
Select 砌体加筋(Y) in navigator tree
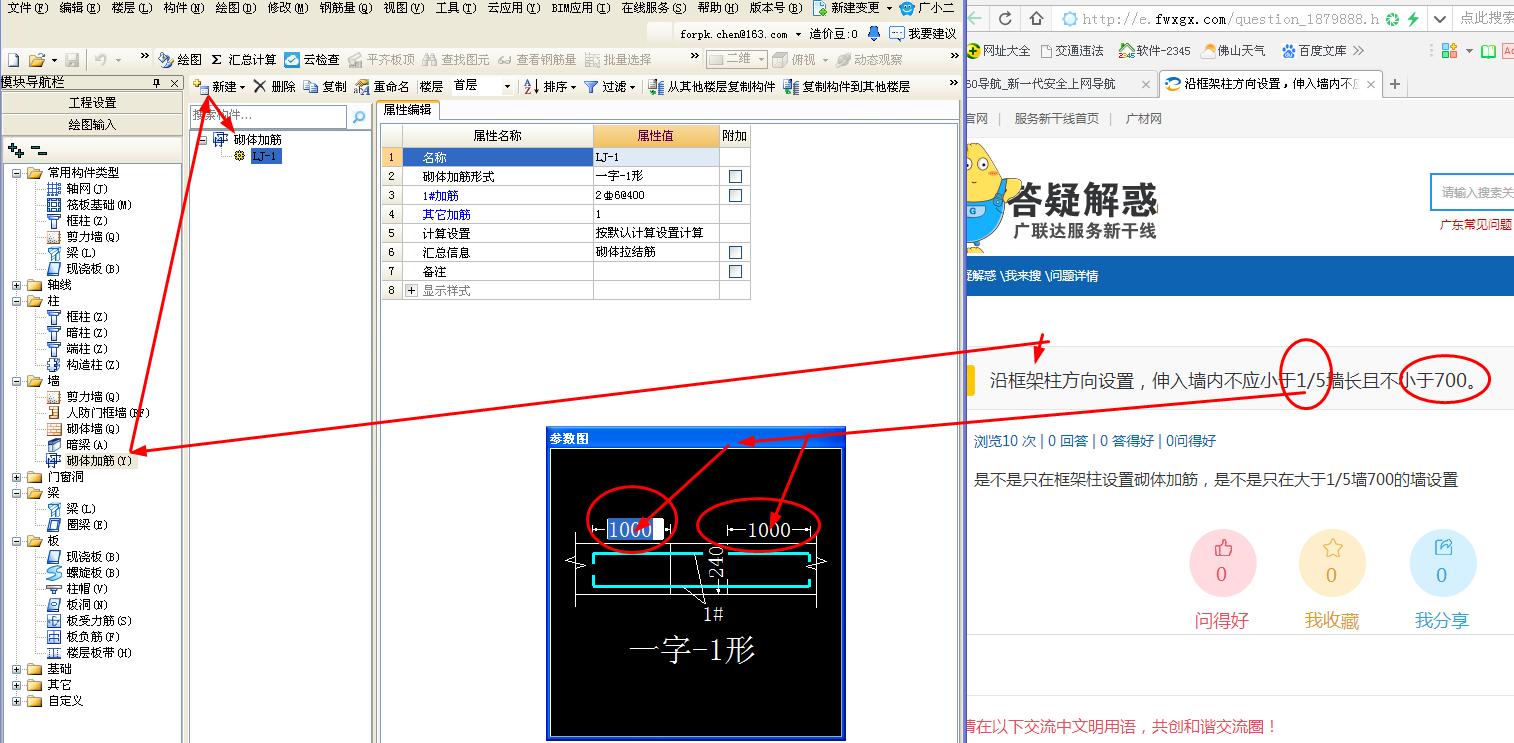(x=98, y=461)
